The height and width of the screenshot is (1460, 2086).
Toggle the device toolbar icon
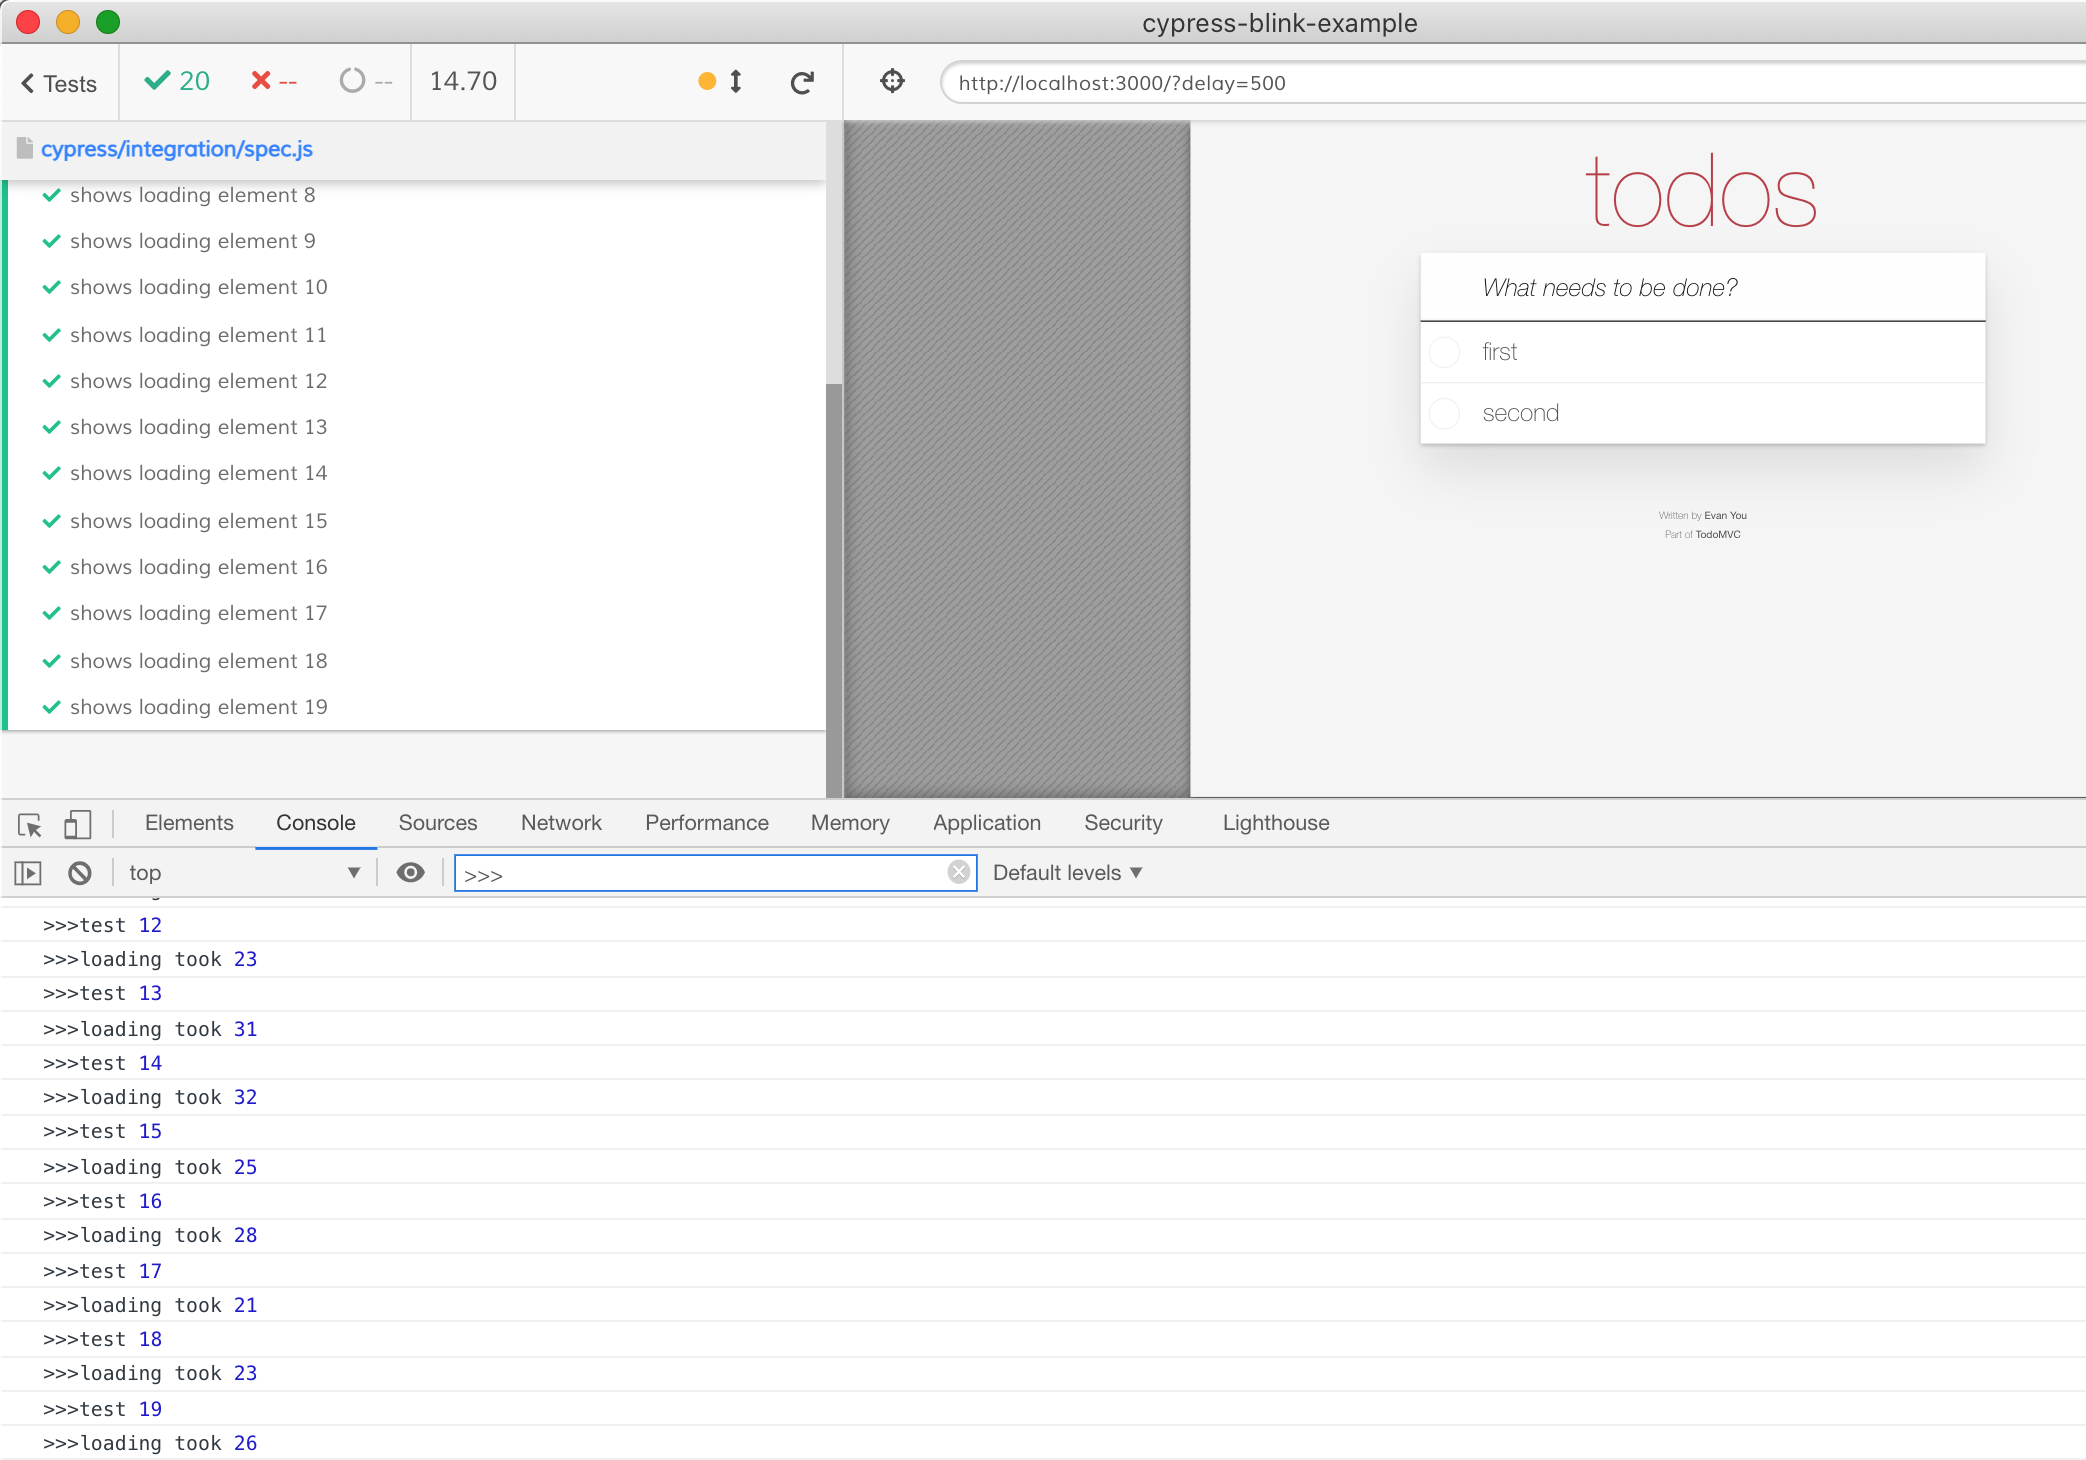pyautogui.click(x=77, y=825)
